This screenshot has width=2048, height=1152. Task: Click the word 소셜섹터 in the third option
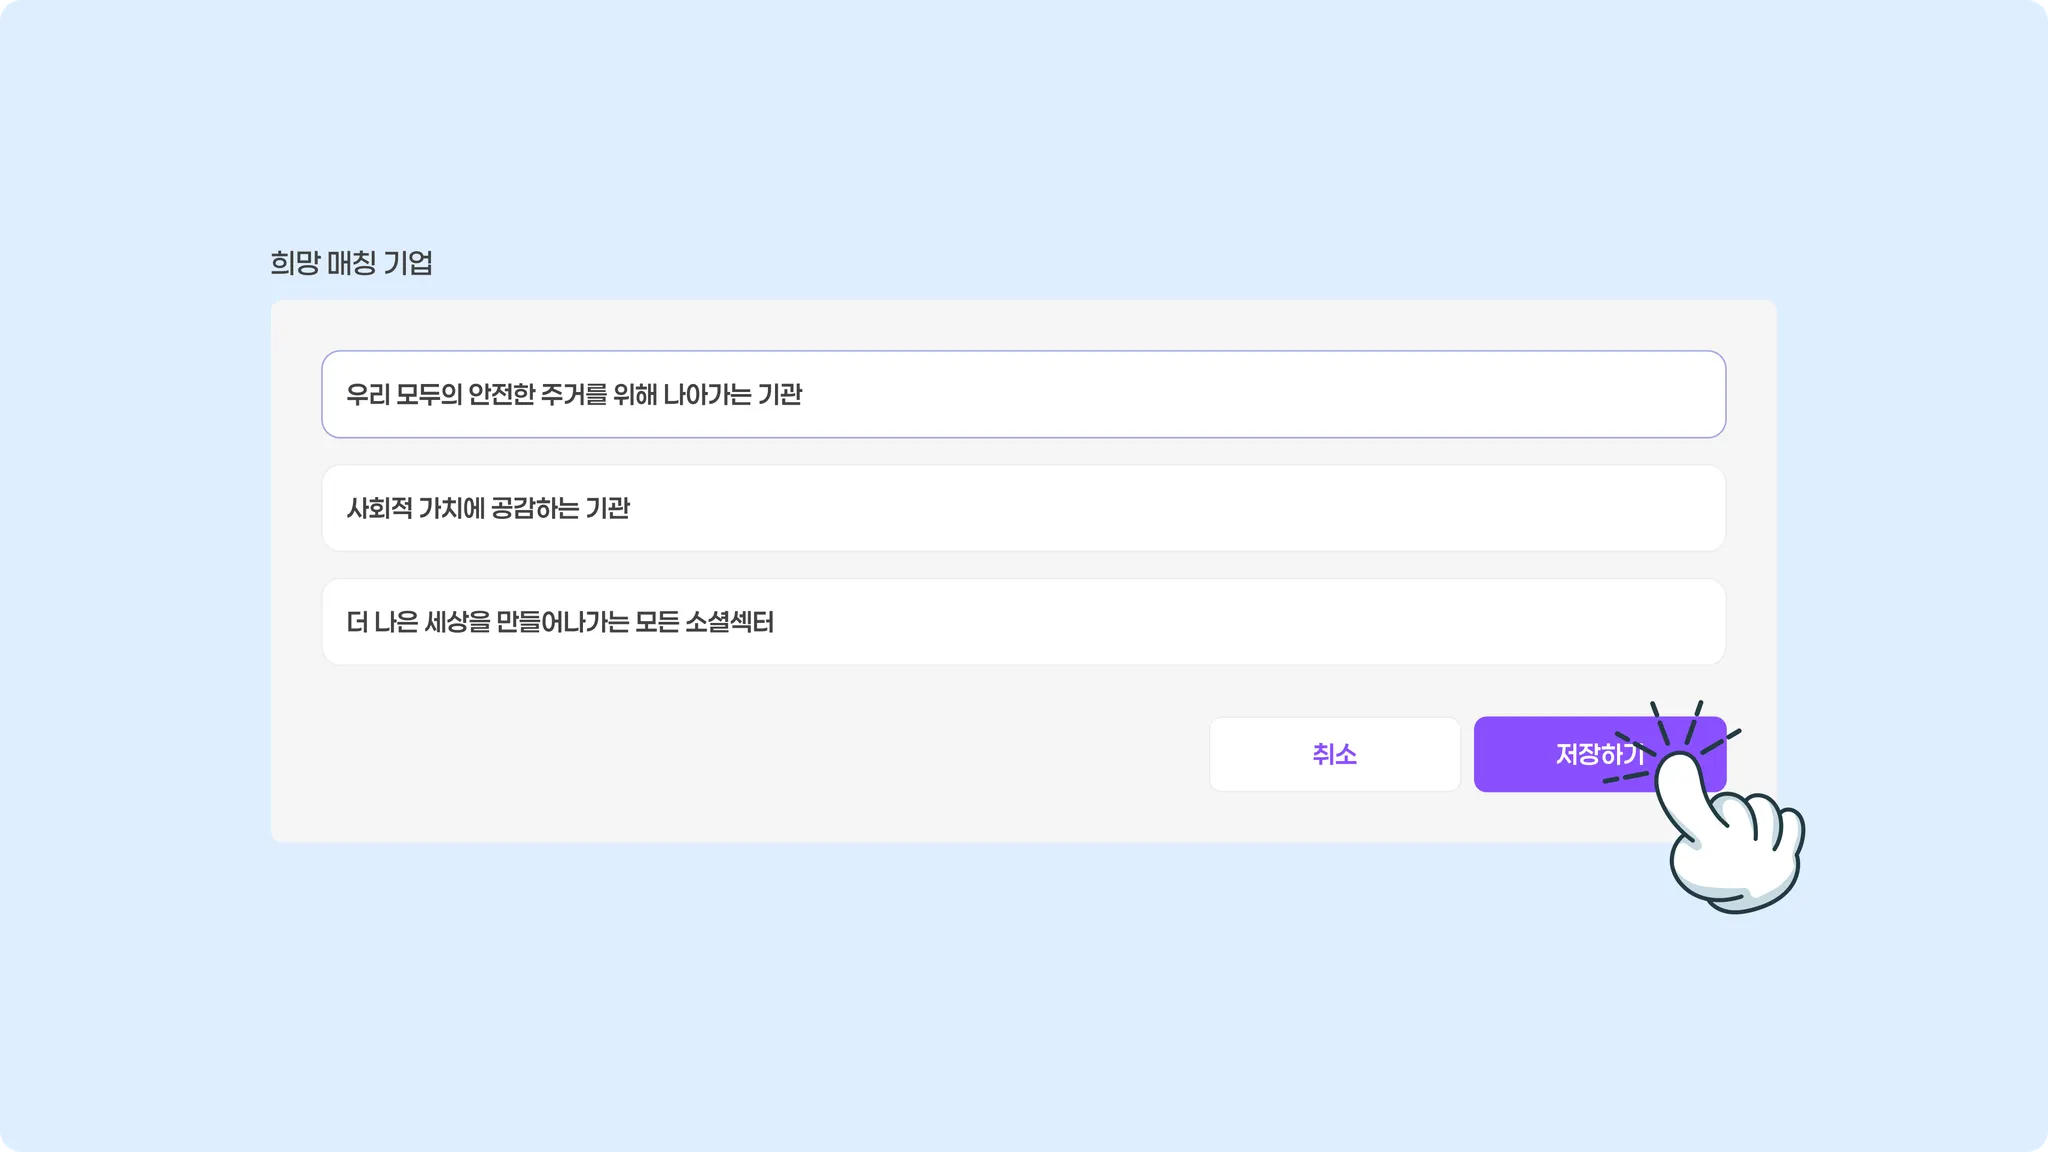pos(729,622)
